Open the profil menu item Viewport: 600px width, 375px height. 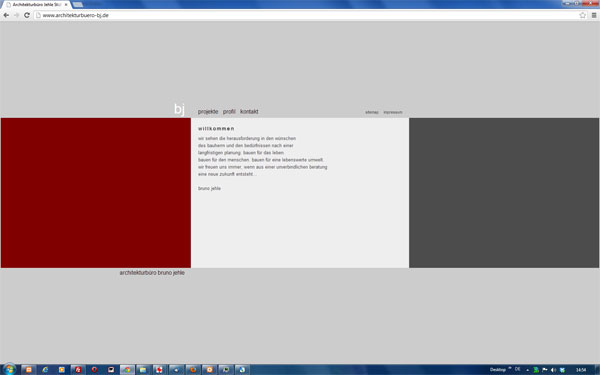229,112
